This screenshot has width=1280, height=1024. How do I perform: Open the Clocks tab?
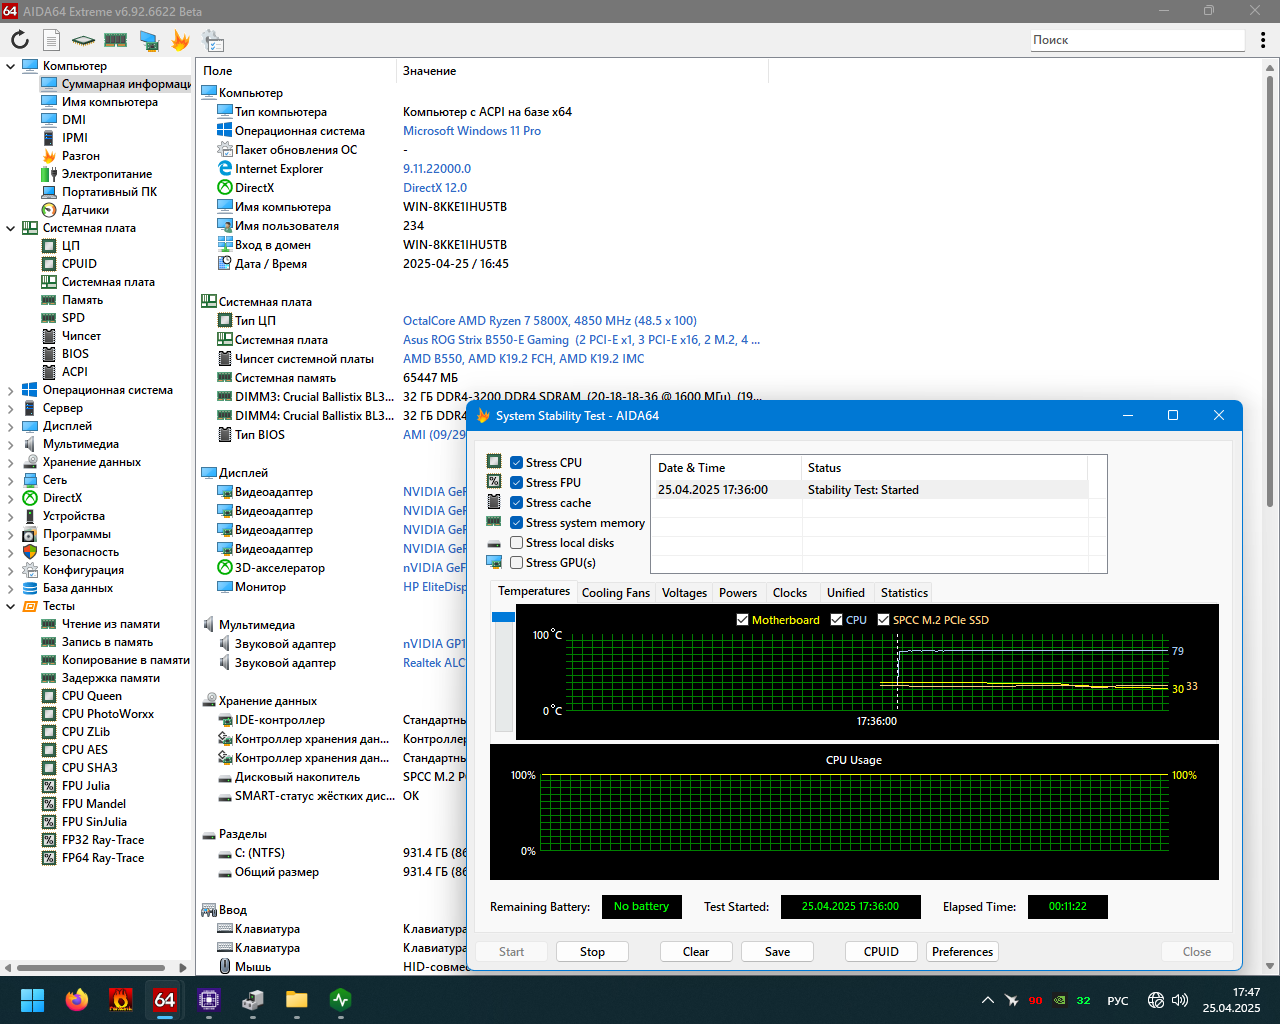point(790,593)
